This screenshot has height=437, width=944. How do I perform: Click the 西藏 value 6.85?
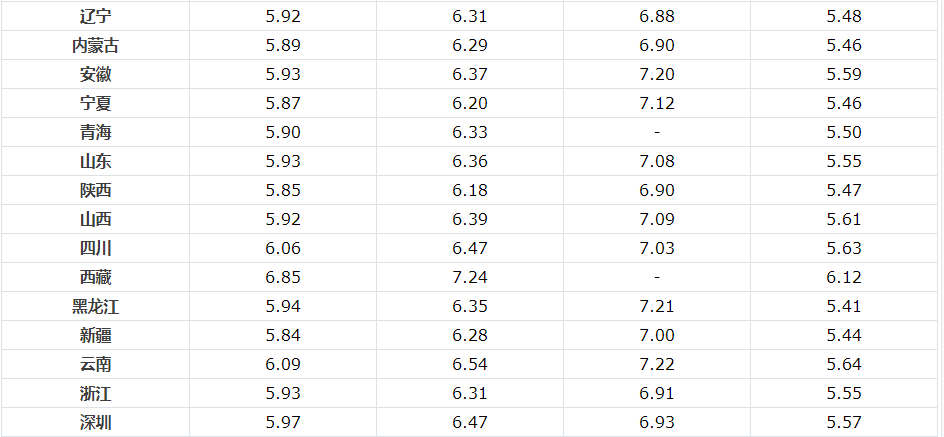283,277
